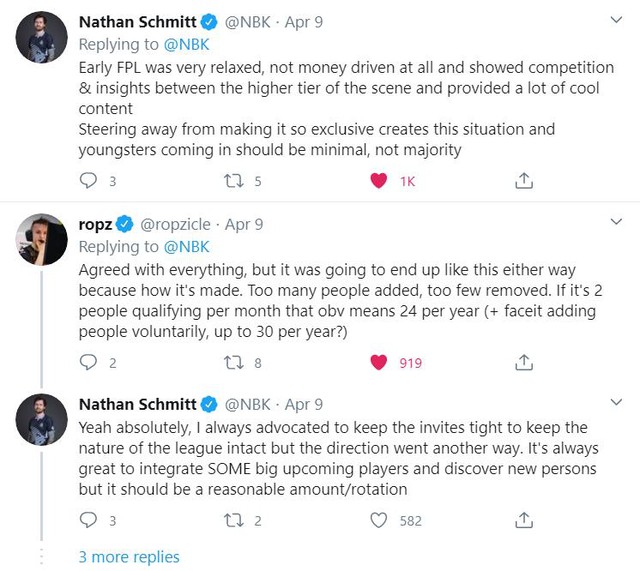Open options chevron on ropz's tweet
The image size is (640, 571).
(x=615, y=224)
